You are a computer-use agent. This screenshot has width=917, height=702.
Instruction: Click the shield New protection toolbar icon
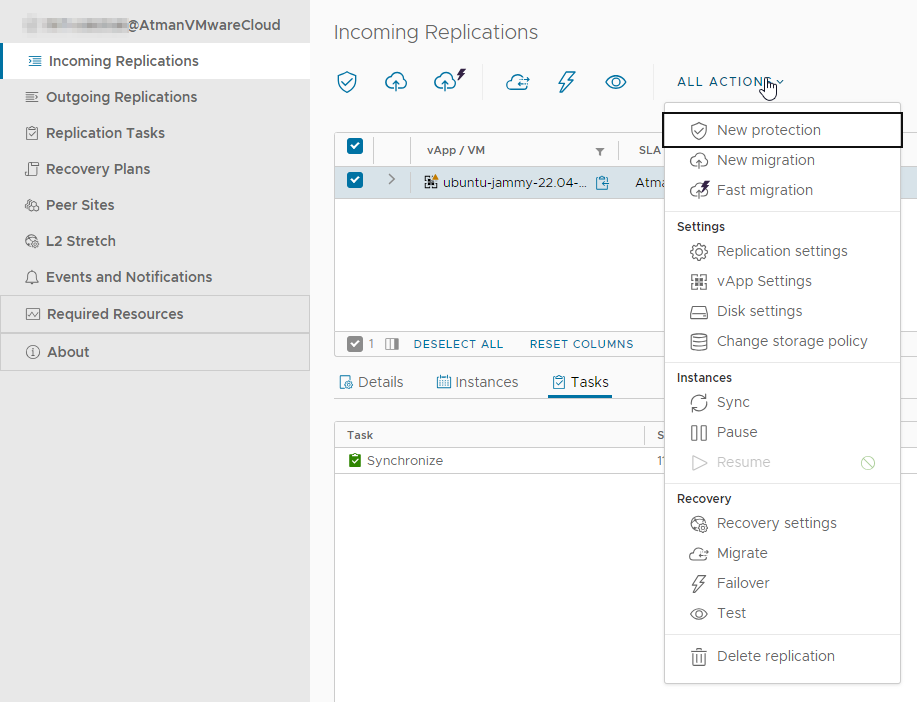[x=347, y=82]
